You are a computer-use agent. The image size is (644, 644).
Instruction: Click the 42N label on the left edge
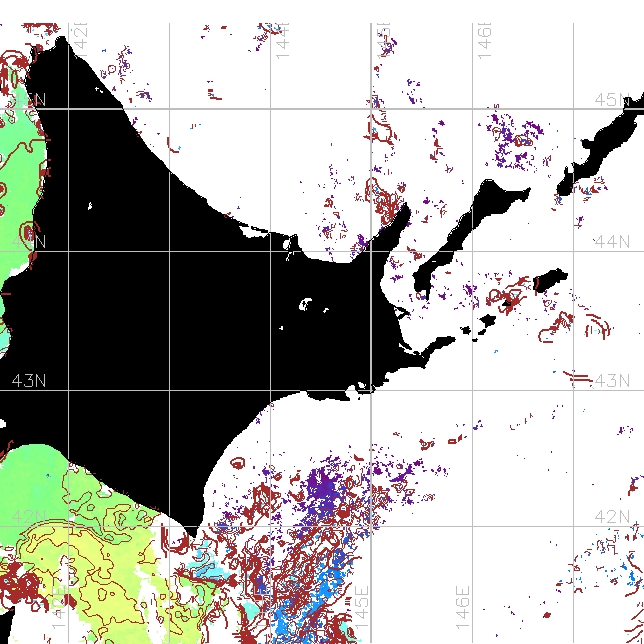coord(29,516)
